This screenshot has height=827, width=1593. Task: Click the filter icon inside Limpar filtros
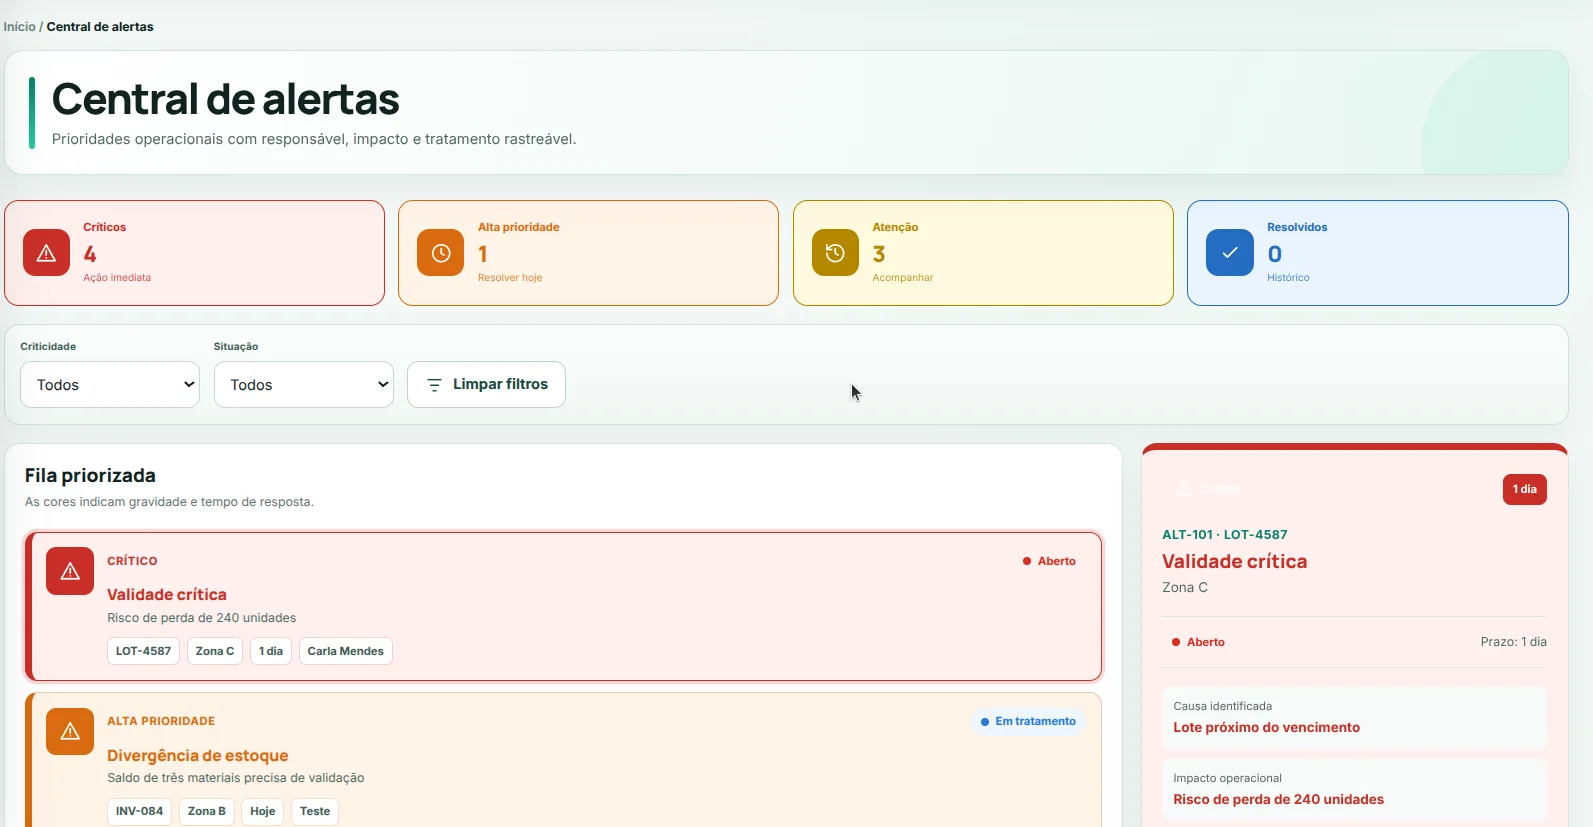pyautogui.click(x=434, y=385)
